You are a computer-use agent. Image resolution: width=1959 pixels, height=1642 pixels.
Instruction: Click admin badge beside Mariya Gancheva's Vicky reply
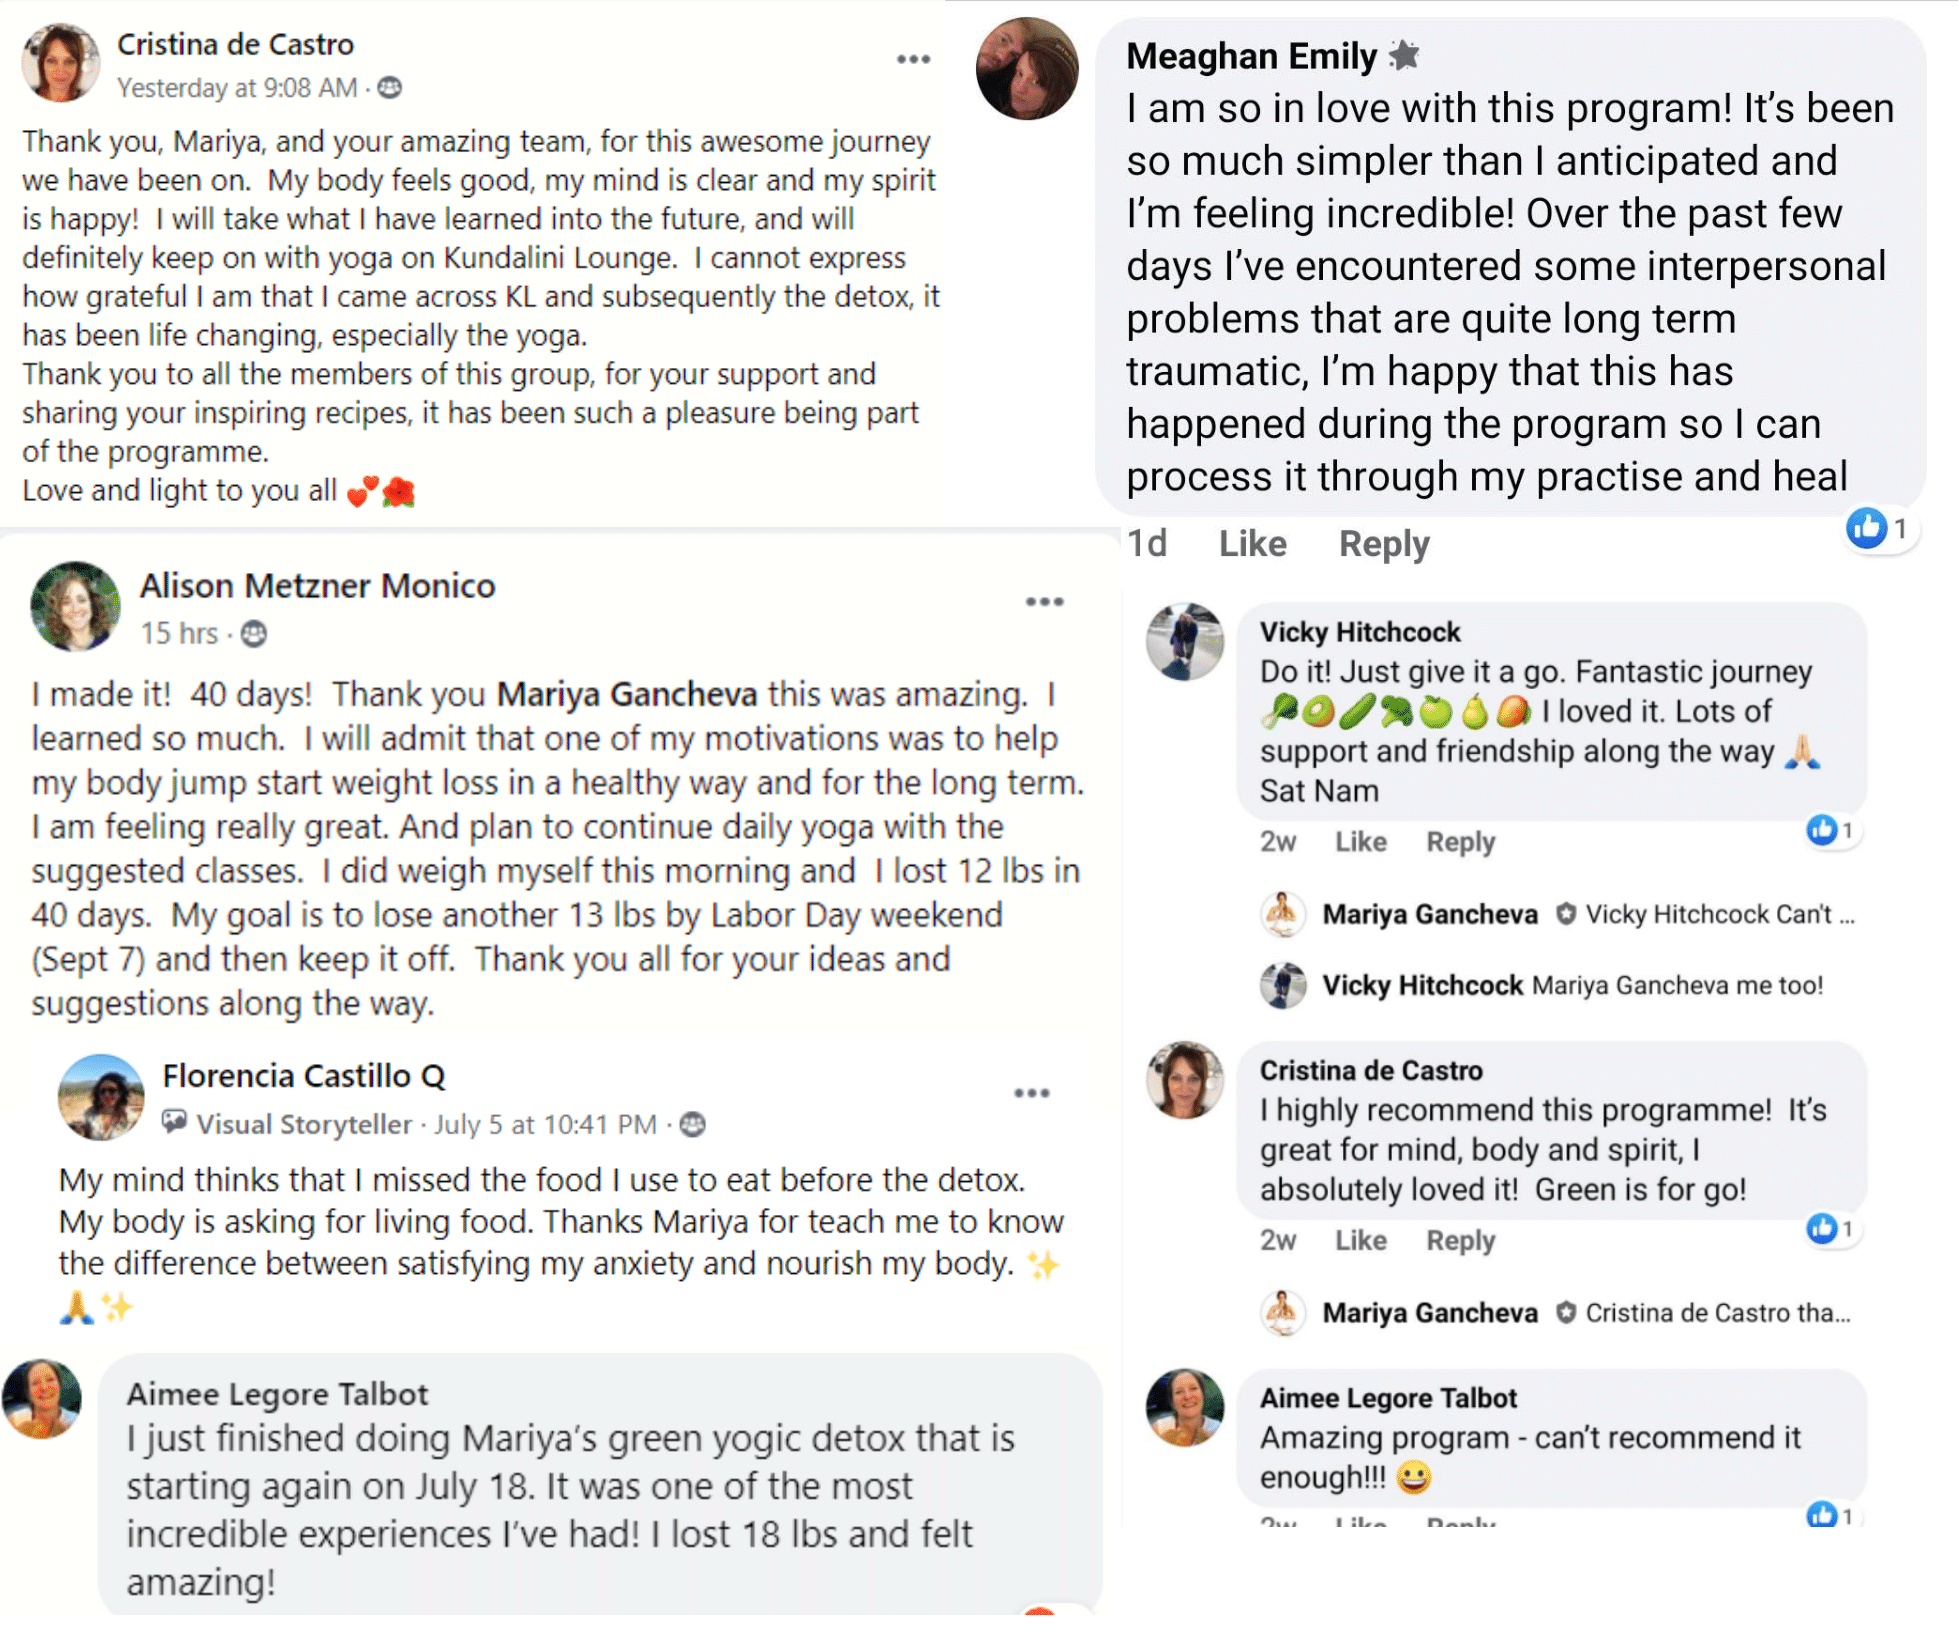1566,914
